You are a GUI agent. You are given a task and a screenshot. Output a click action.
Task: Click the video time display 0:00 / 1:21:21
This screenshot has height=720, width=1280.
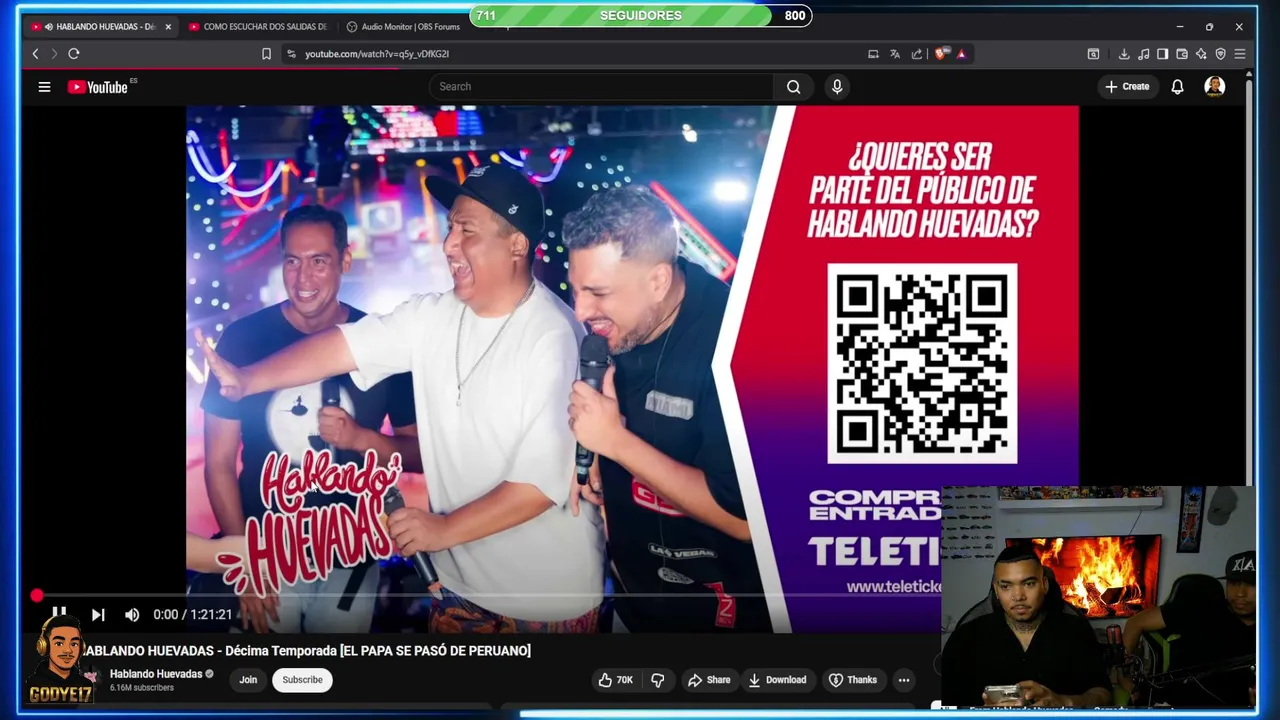193,615
